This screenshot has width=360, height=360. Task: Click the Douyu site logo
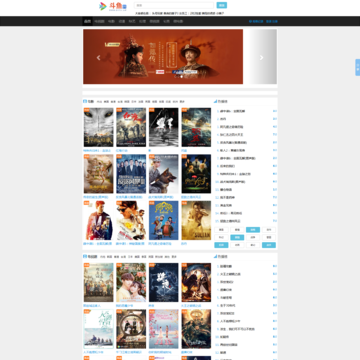(113, 6)
